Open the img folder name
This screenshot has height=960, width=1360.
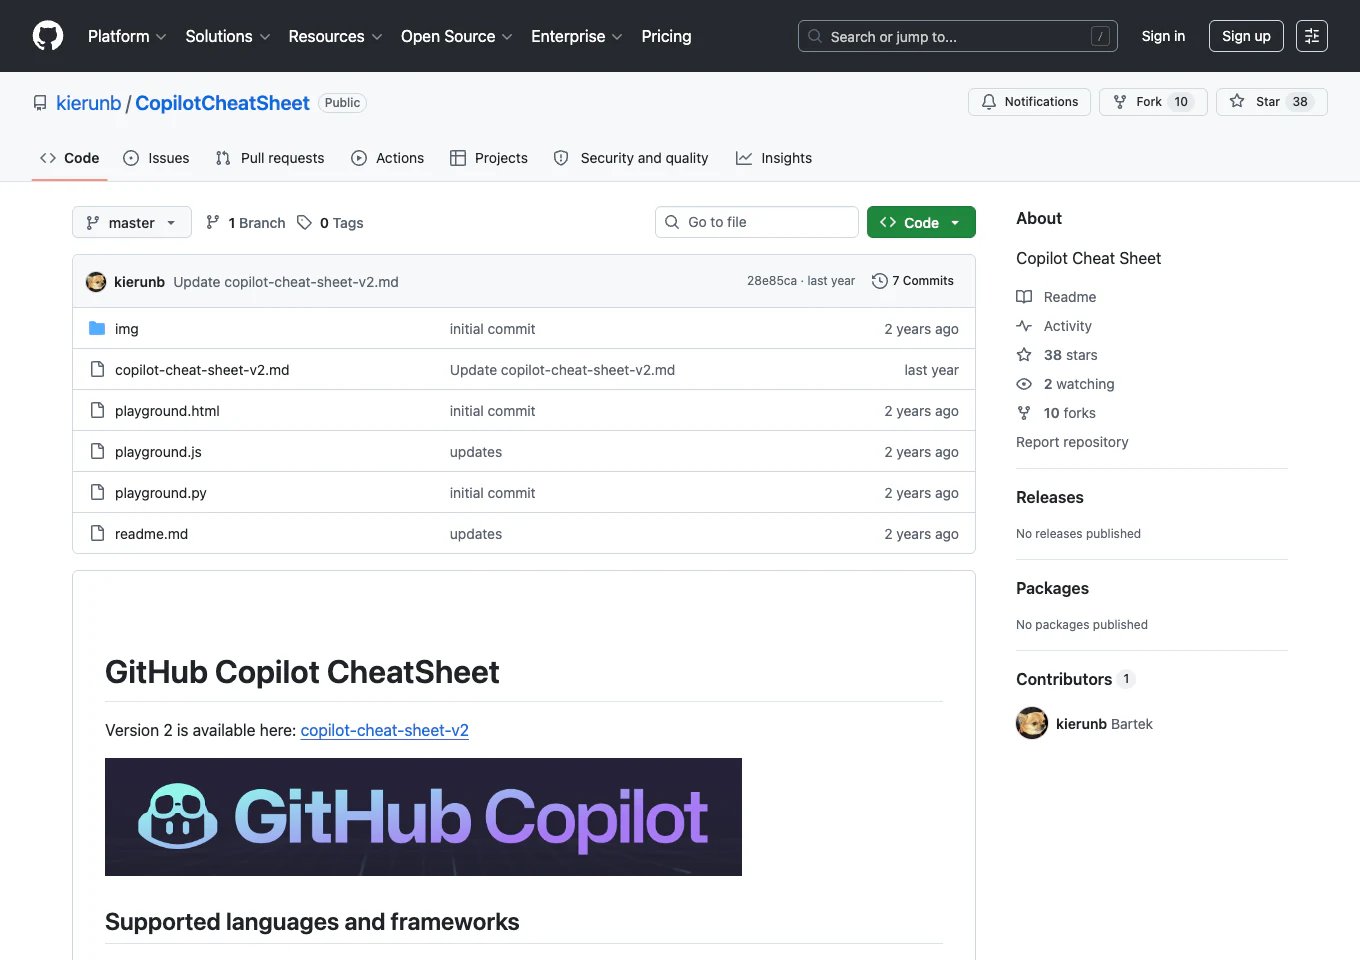point(127,329)
